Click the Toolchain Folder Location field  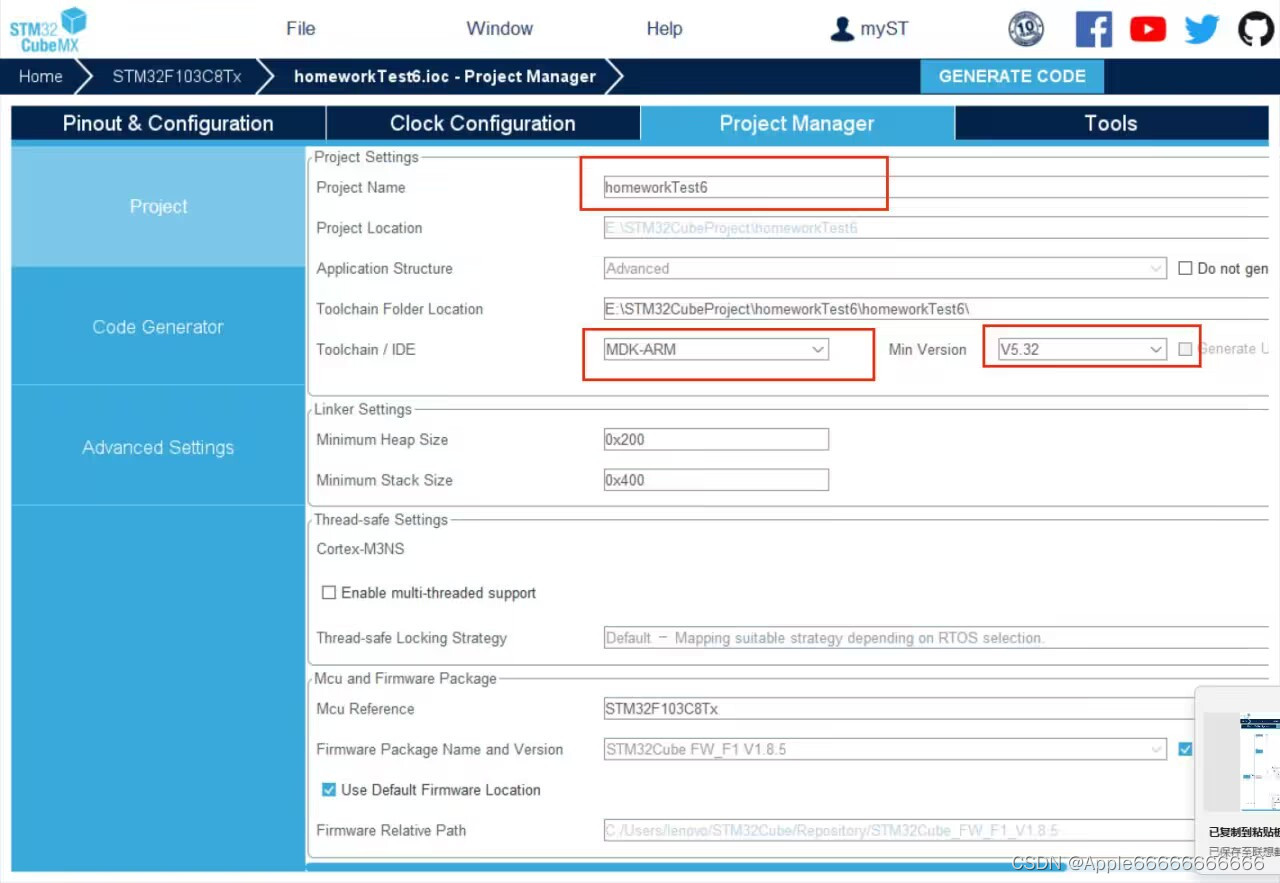935,309
